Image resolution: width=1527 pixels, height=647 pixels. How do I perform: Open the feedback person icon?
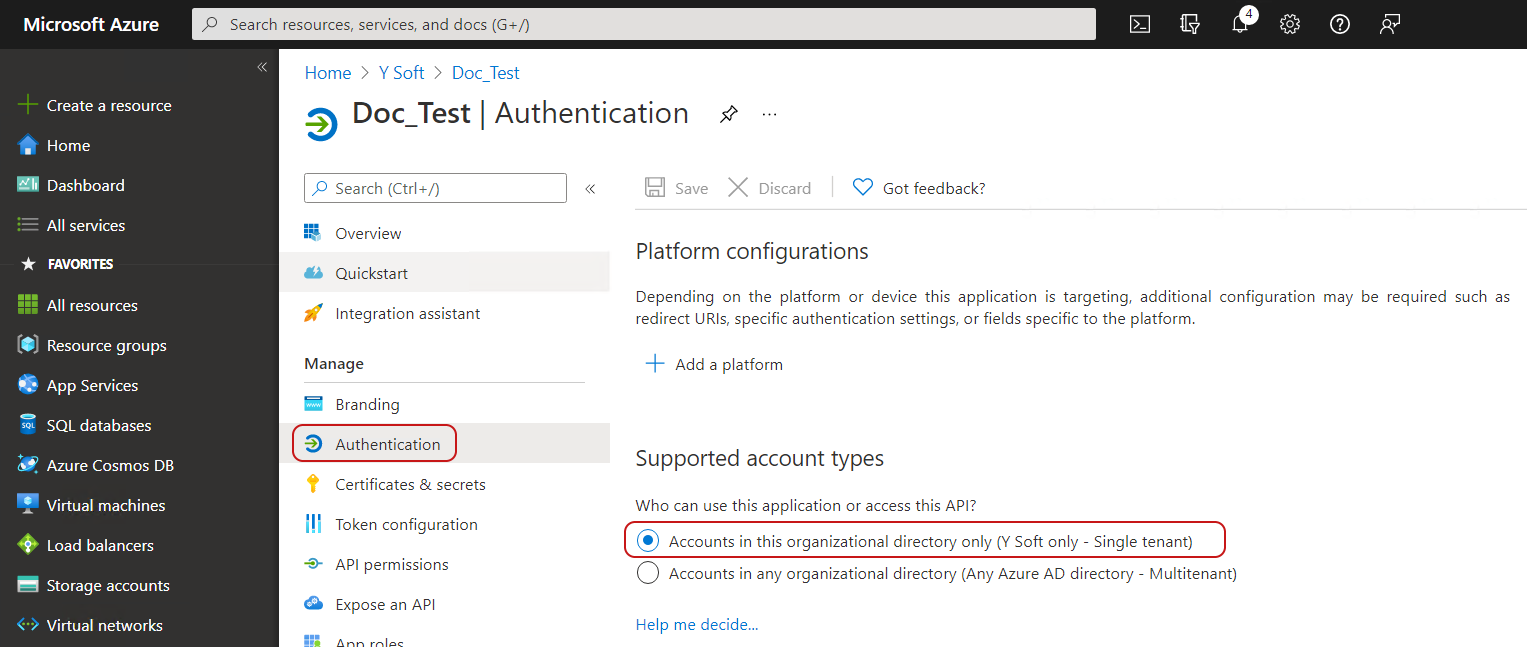pyautogui.click(x=1390, y=25)
